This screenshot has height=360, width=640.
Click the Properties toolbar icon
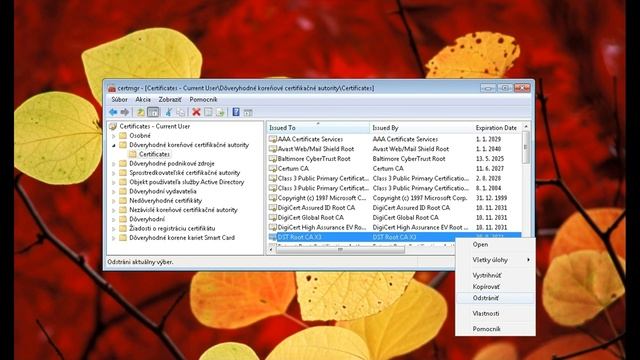point(208,112)
